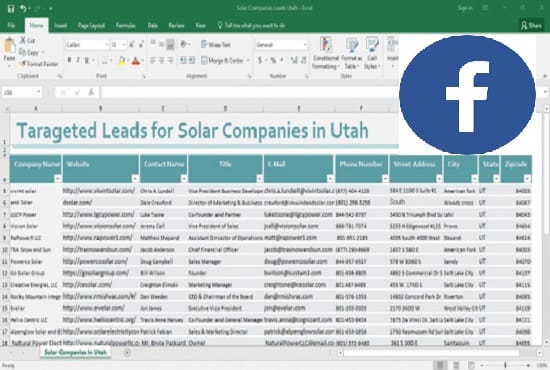The width and height of the screenshot is (550, 370).
Task: Open Company Name filter dropdown
Action: coord(57,179)
